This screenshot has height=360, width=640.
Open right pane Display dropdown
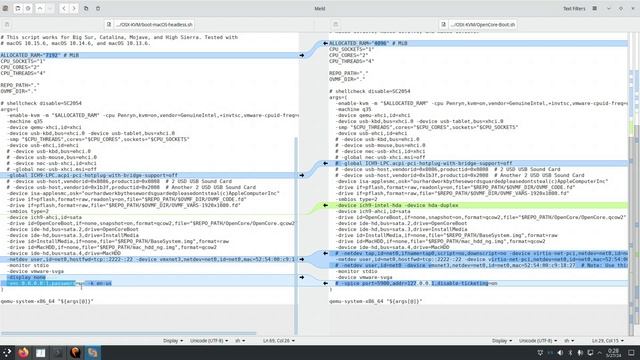tap(502, 340)
